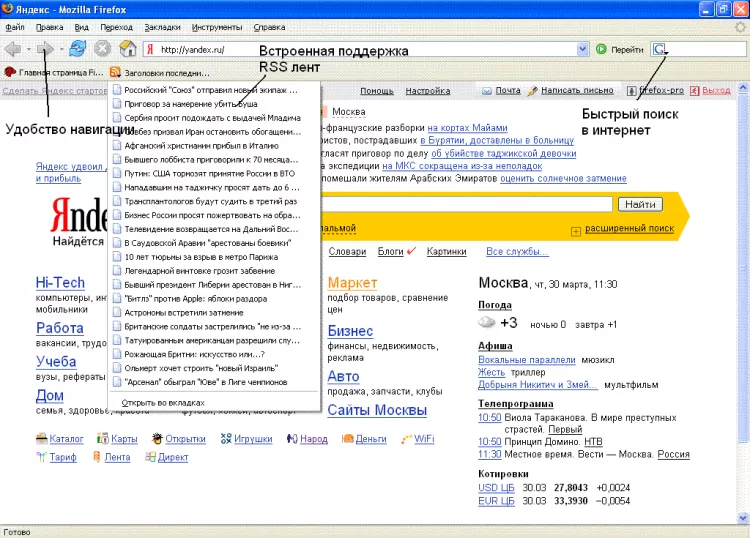Screen dimensions: 750x538
Task: Click the vertical scrollbar down arrow
Action: pos(742,518)
